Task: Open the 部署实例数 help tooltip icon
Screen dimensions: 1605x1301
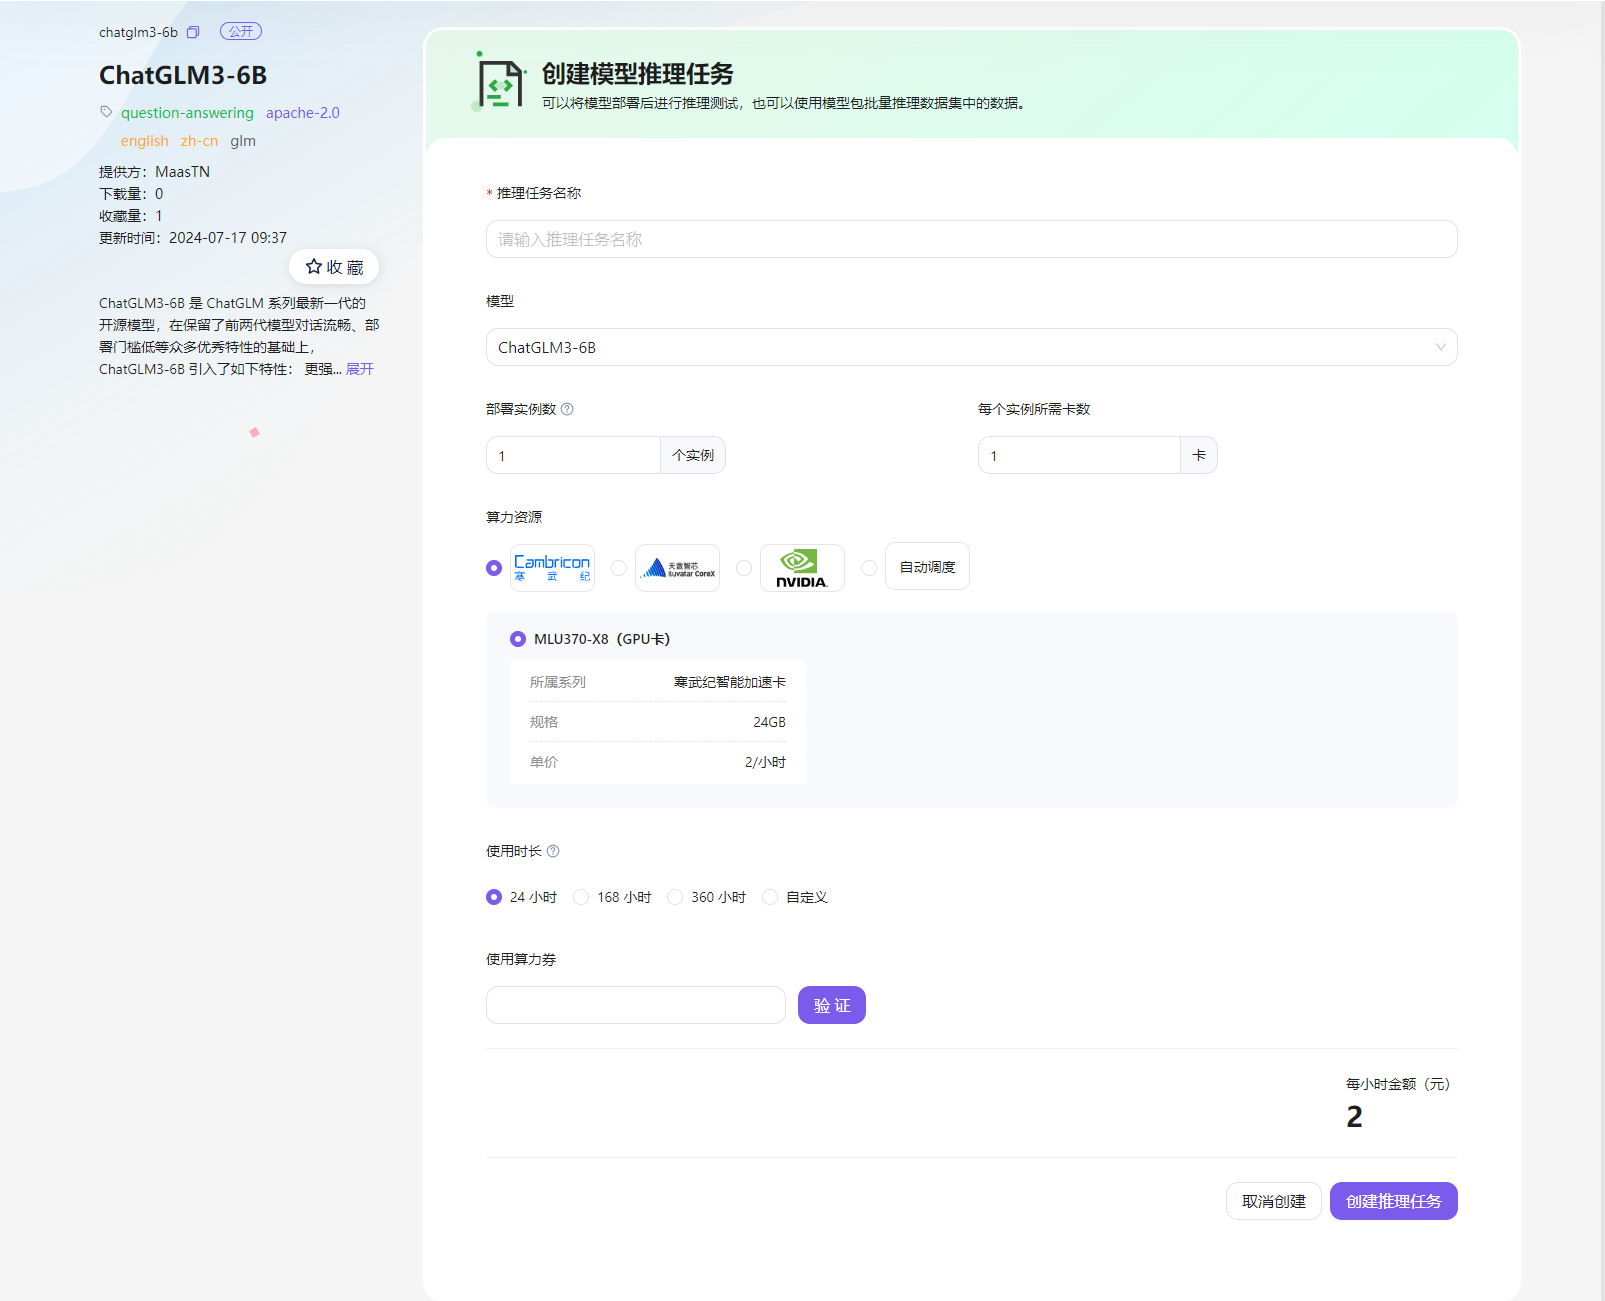Action: pos(567,409)
